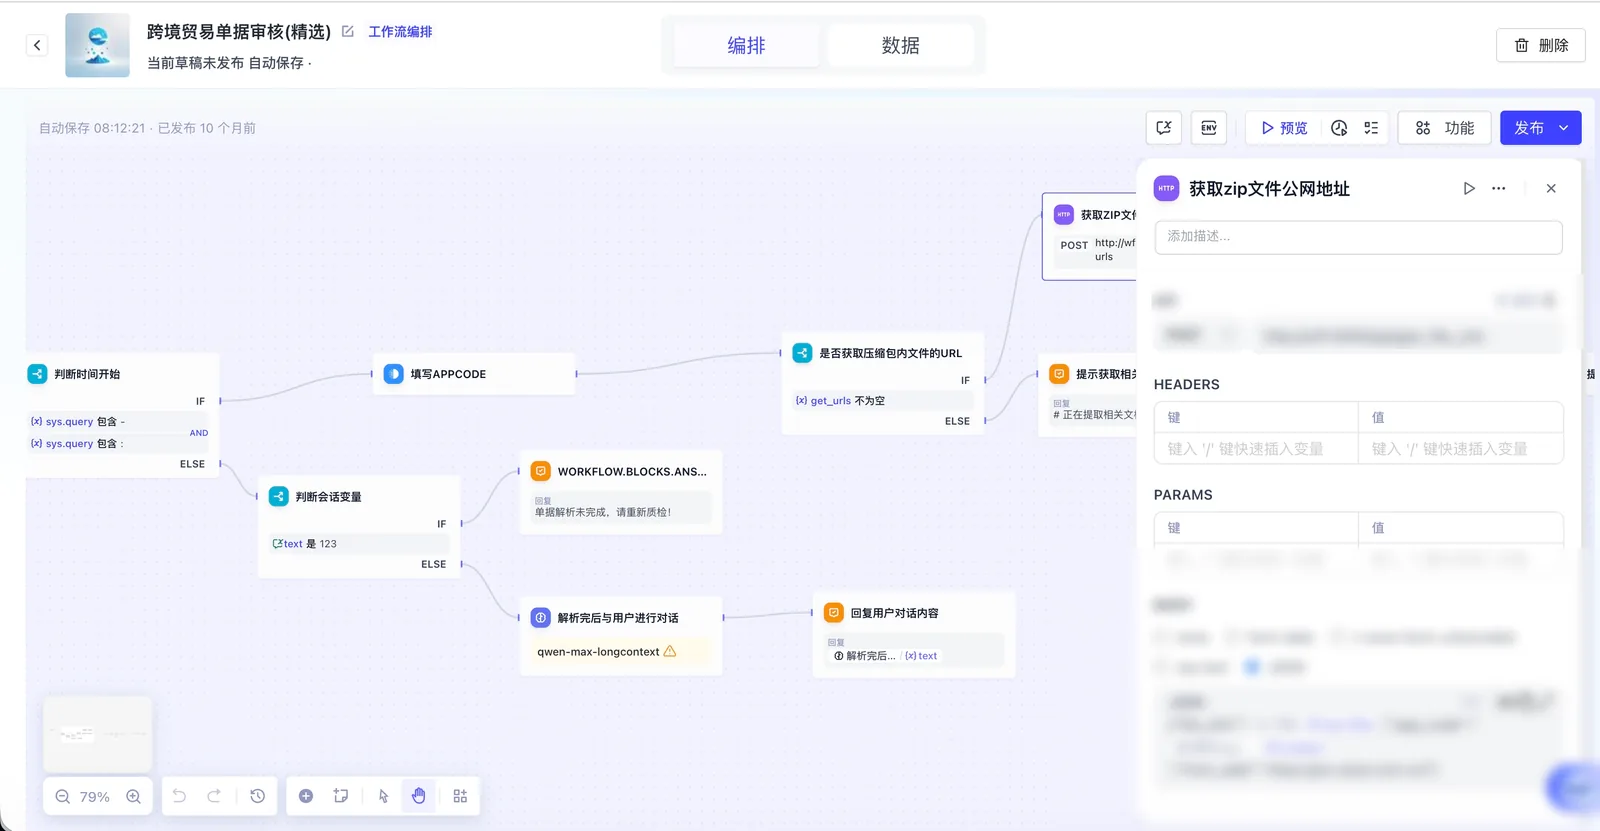Switch to hand pan mode
The width and height of the screenshot is (1600, 831).
[418, 796]
